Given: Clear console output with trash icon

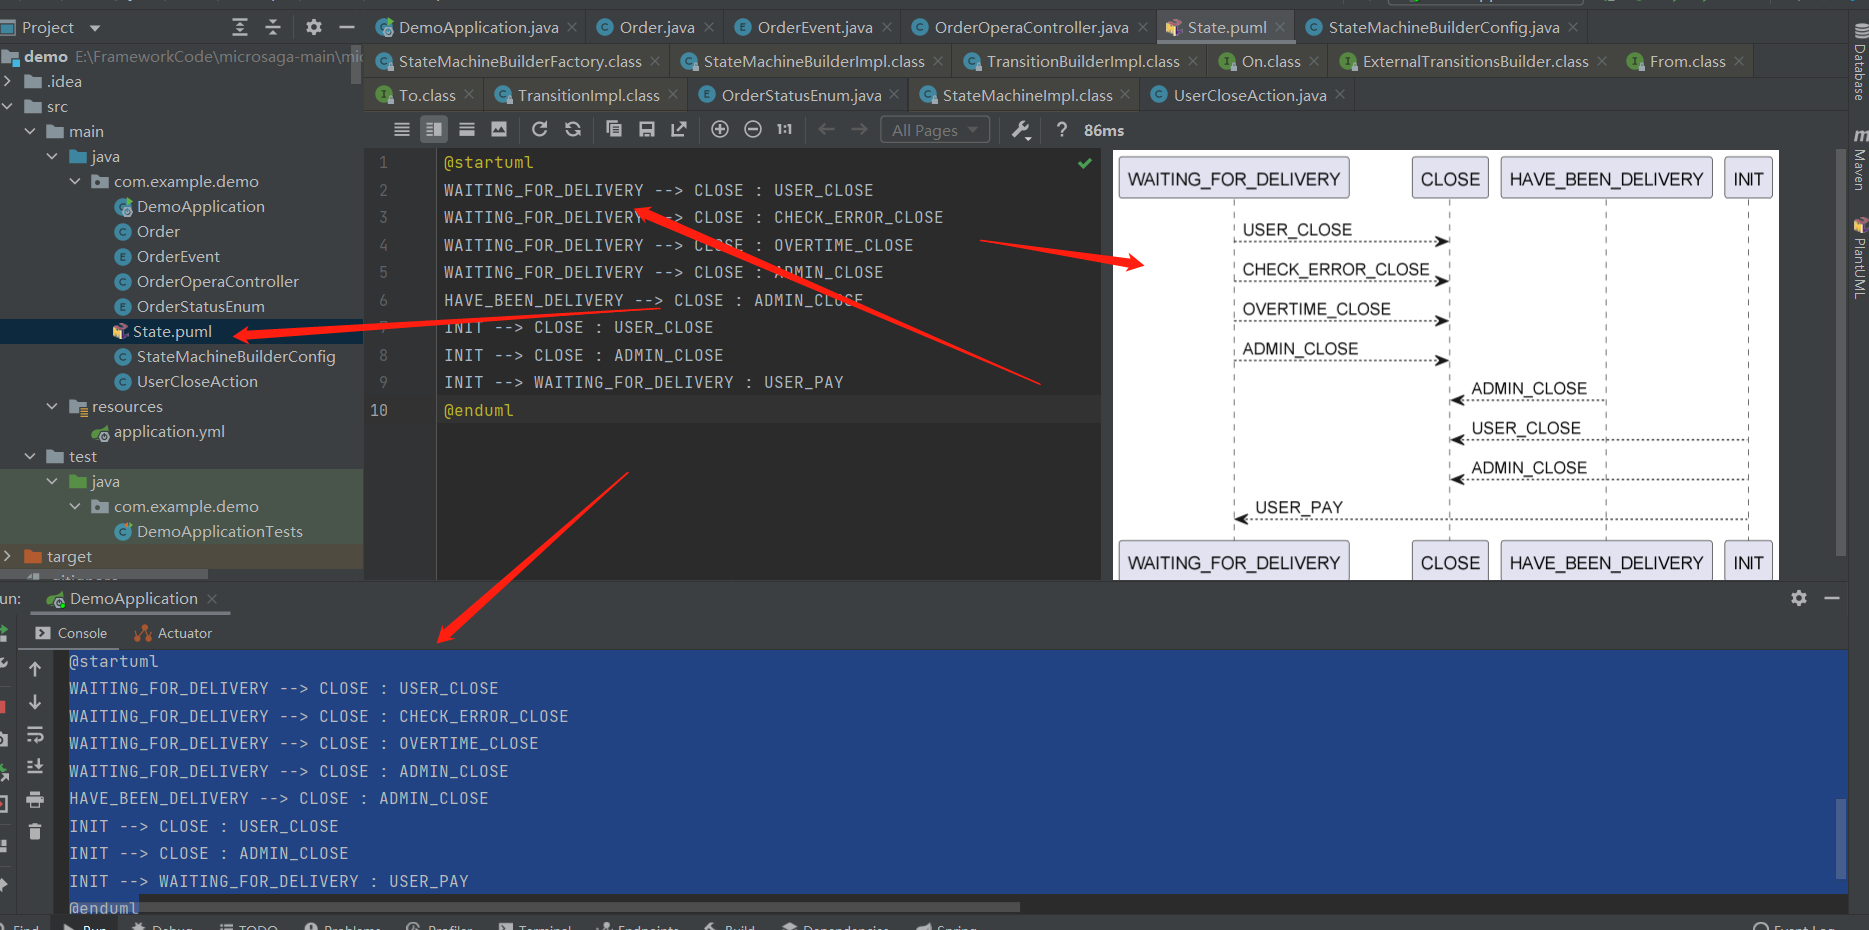Looking at the screenshot, I should click(x=35, y=832).
